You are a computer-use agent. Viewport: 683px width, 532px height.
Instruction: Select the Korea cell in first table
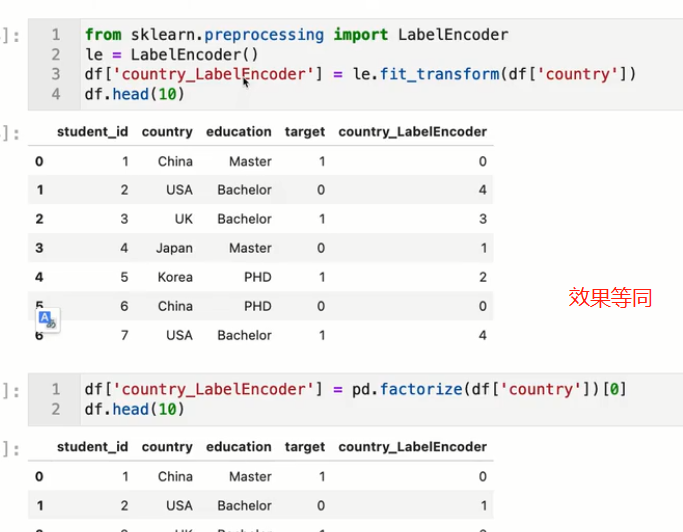coord(175,277)
